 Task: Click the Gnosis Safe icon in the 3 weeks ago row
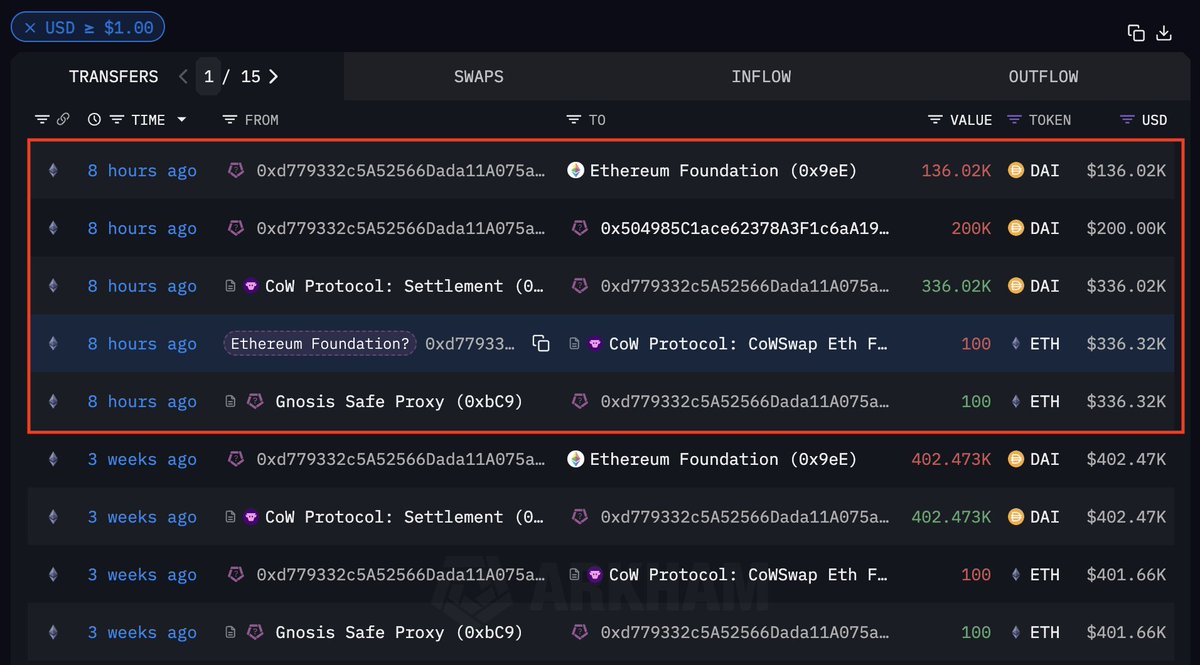pos(256,633)
